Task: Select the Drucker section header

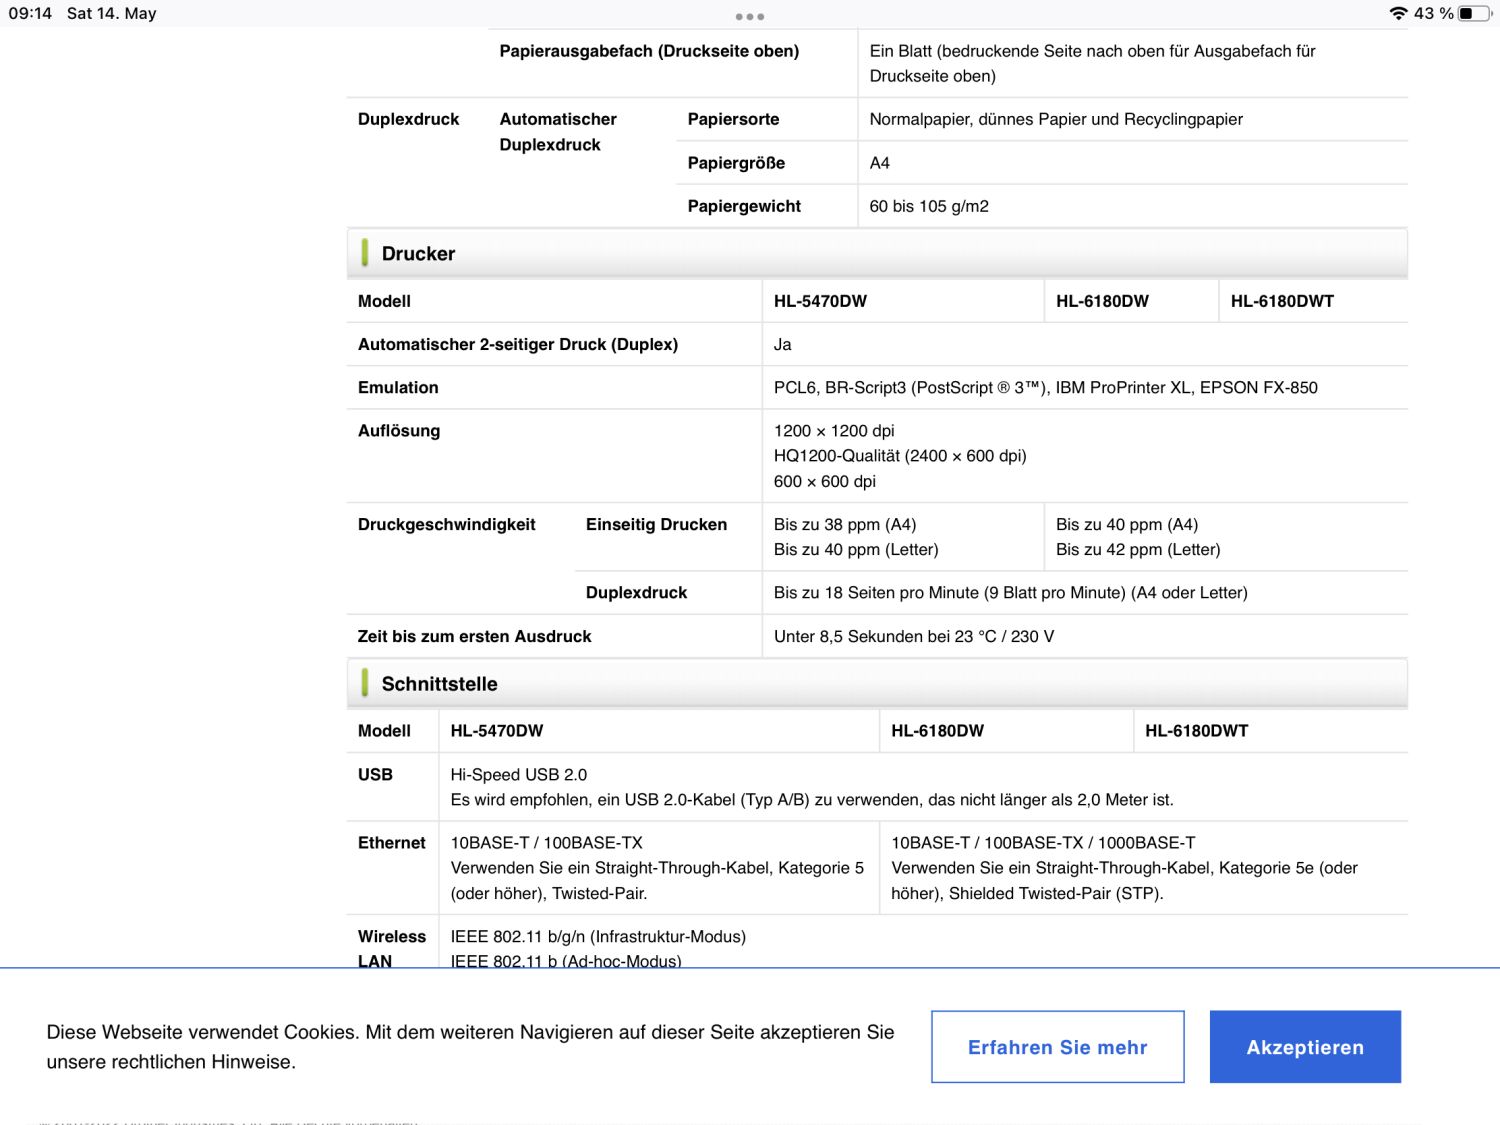Action: pos(418,254)
